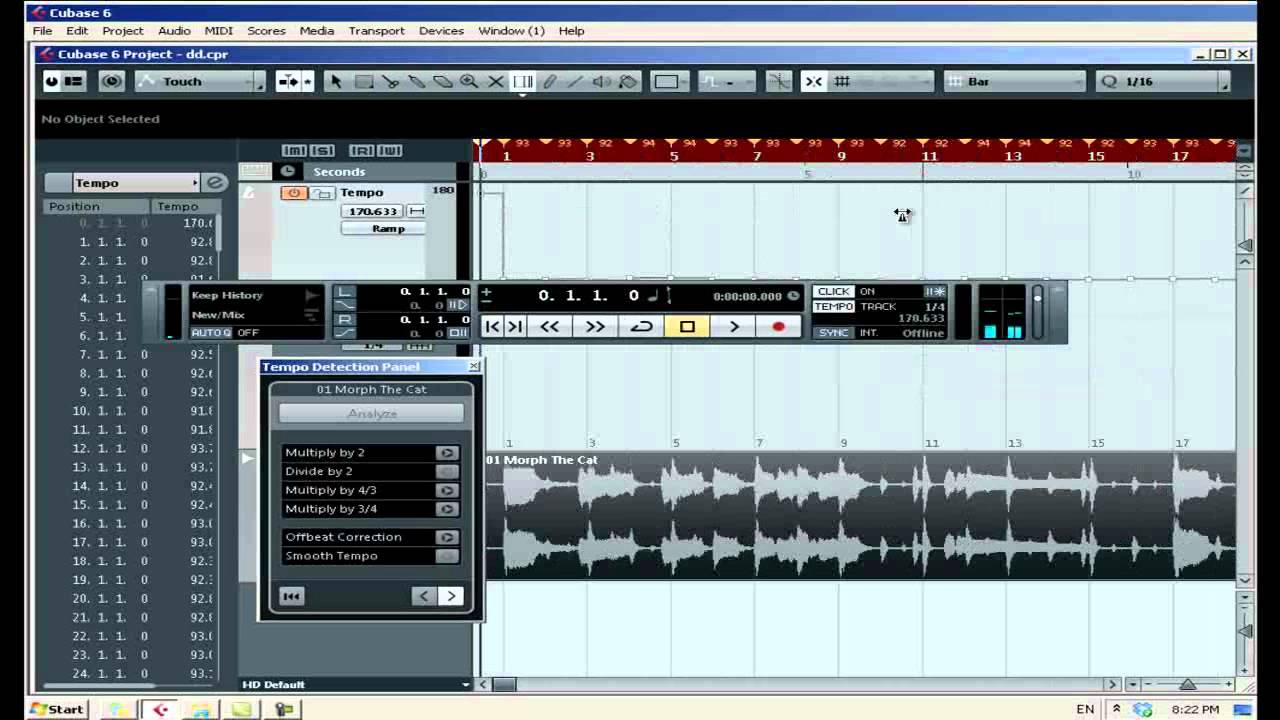Toggle the SYNC button in transport
Image resolution: width=1280 pixels, height=720 pixels.
[833, 333]
